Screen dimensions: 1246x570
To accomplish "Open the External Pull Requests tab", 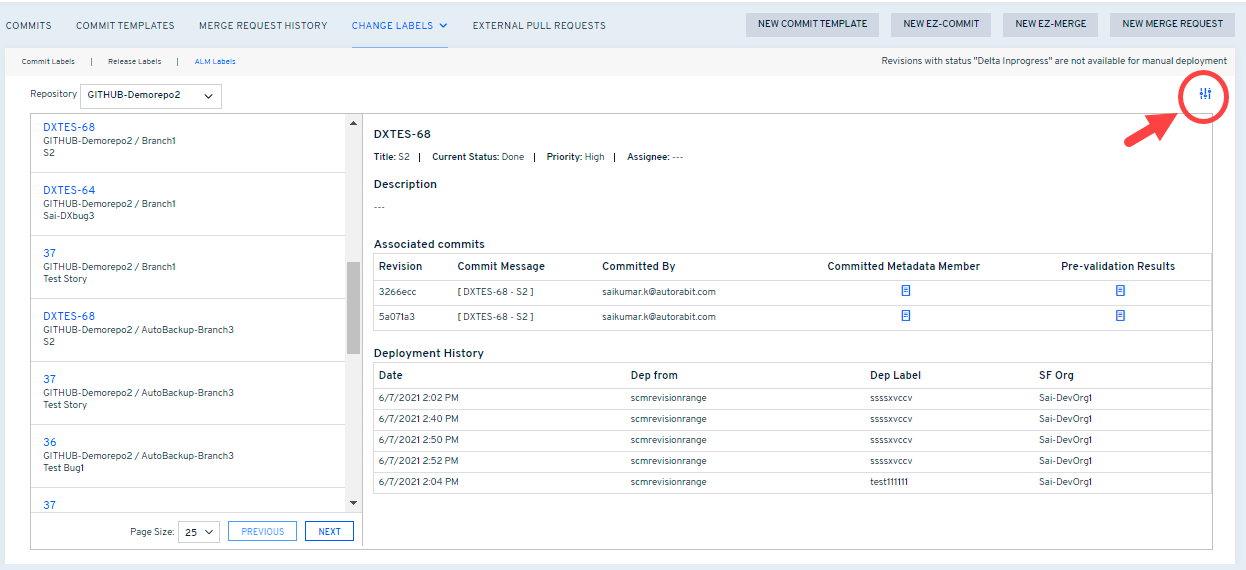I will pos(539,25).
